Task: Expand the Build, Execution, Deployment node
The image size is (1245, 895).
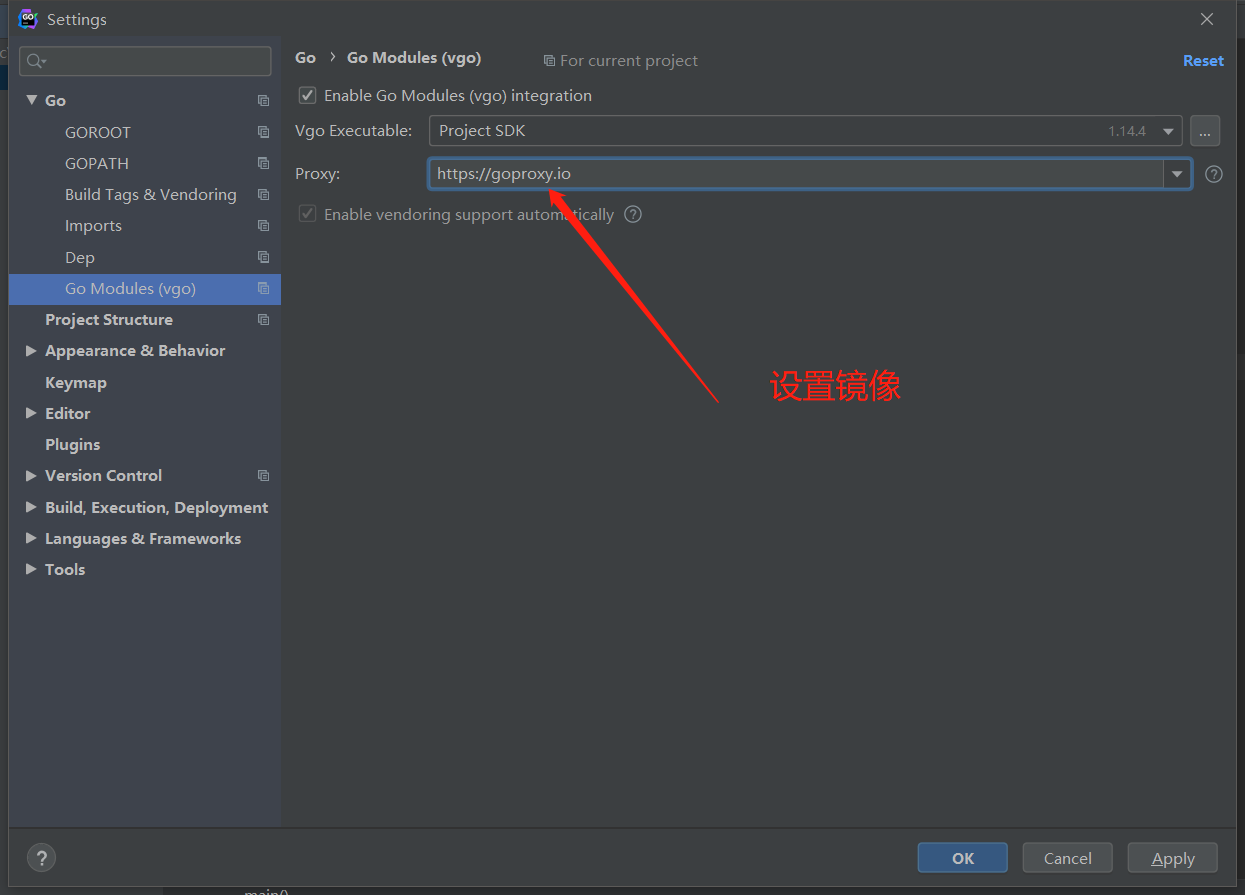Action: point(31,507)
